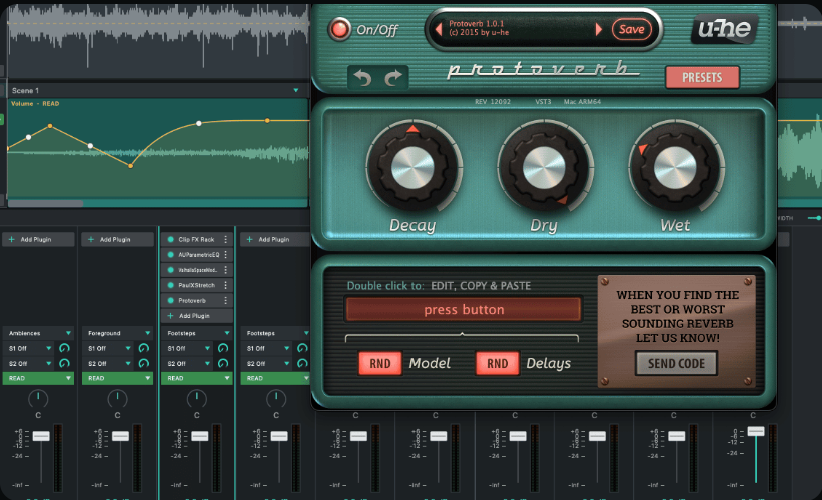822x500 pixels.
Task: Open the Ambiences output dropdown
Action: pyautogui.click(x=38, y=333)
